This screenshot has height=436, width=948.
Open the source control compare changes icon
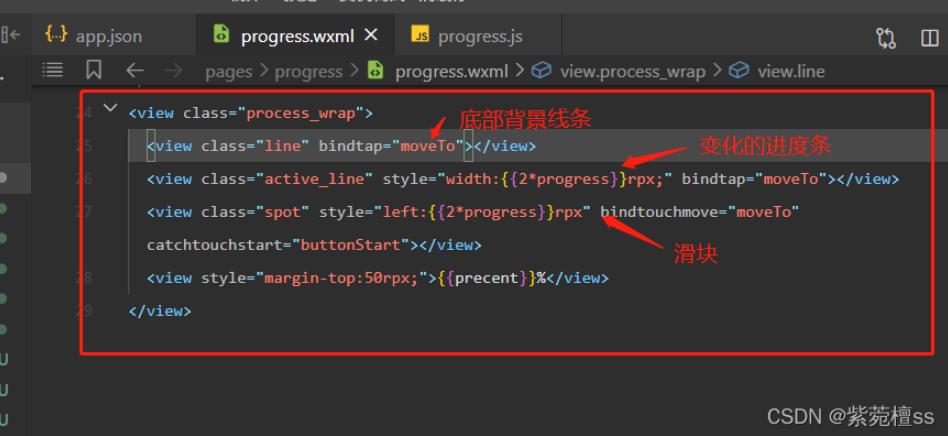[x=886, y=37]
